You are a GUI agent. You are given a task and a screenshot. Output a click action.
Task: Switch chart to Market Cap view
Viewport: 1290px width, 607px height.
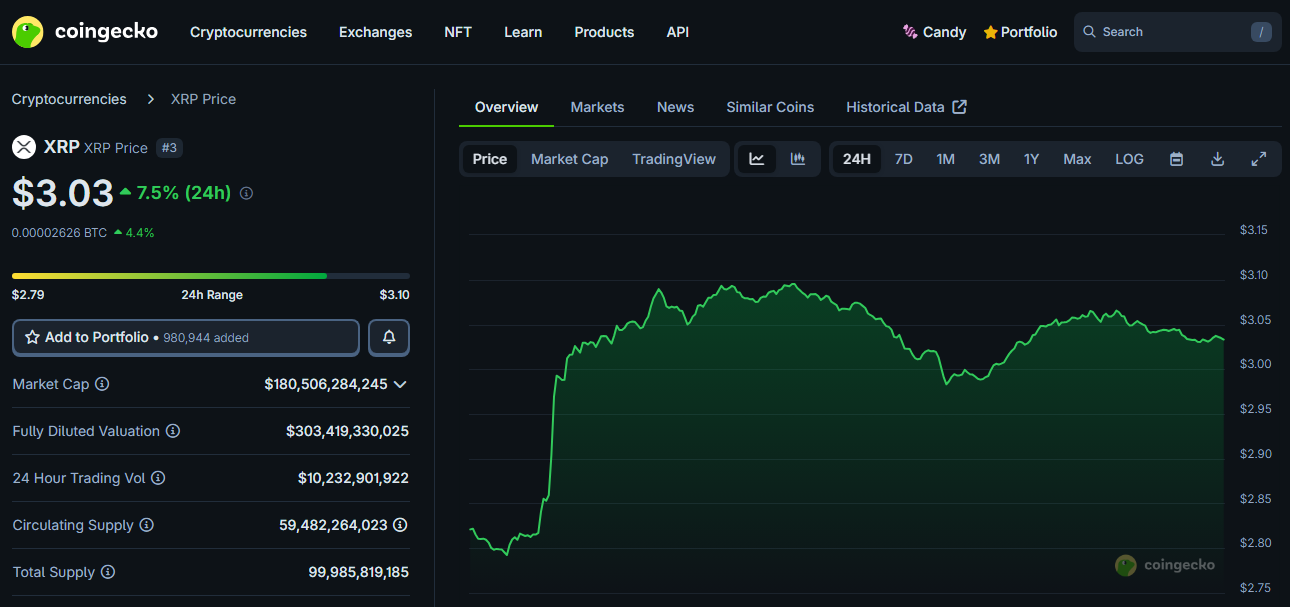point(569,159)
